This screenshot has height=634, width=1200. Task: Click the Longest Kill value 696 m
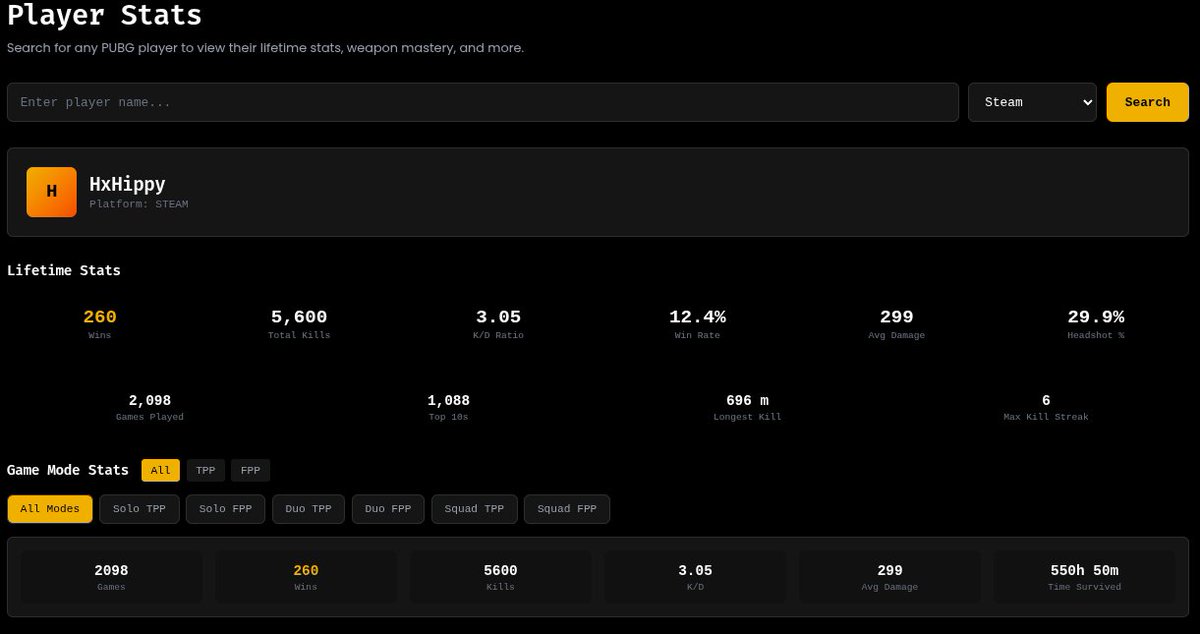click(747, 400)
